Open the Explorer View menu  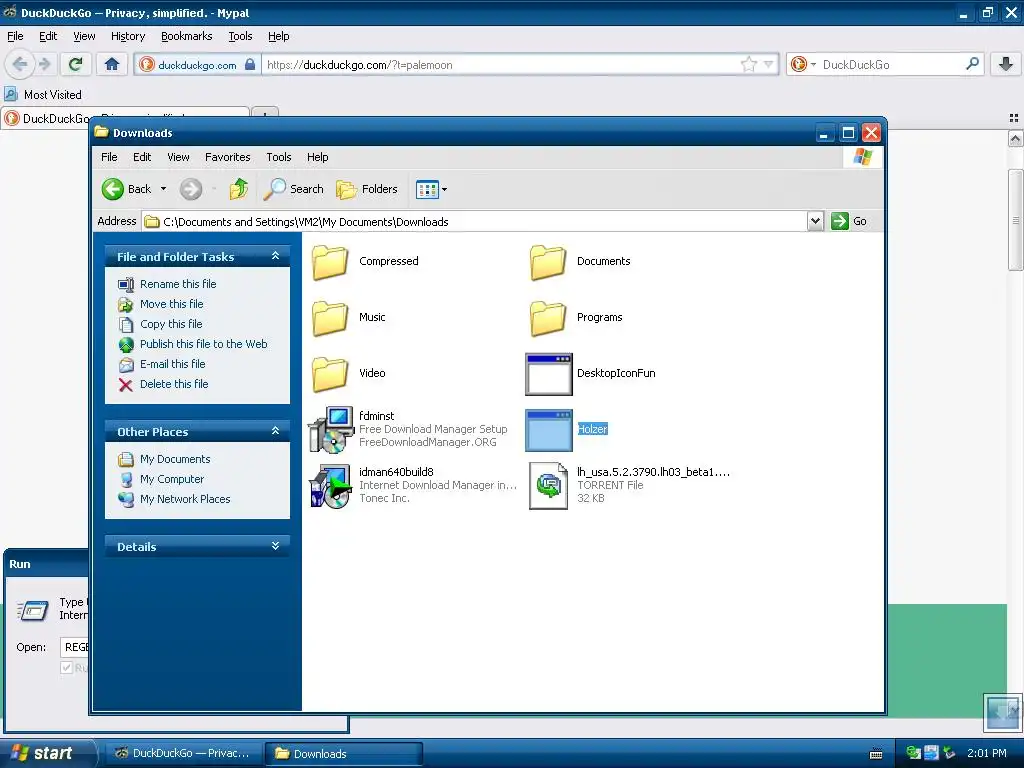pyautogui.click(x=178, y=157)
